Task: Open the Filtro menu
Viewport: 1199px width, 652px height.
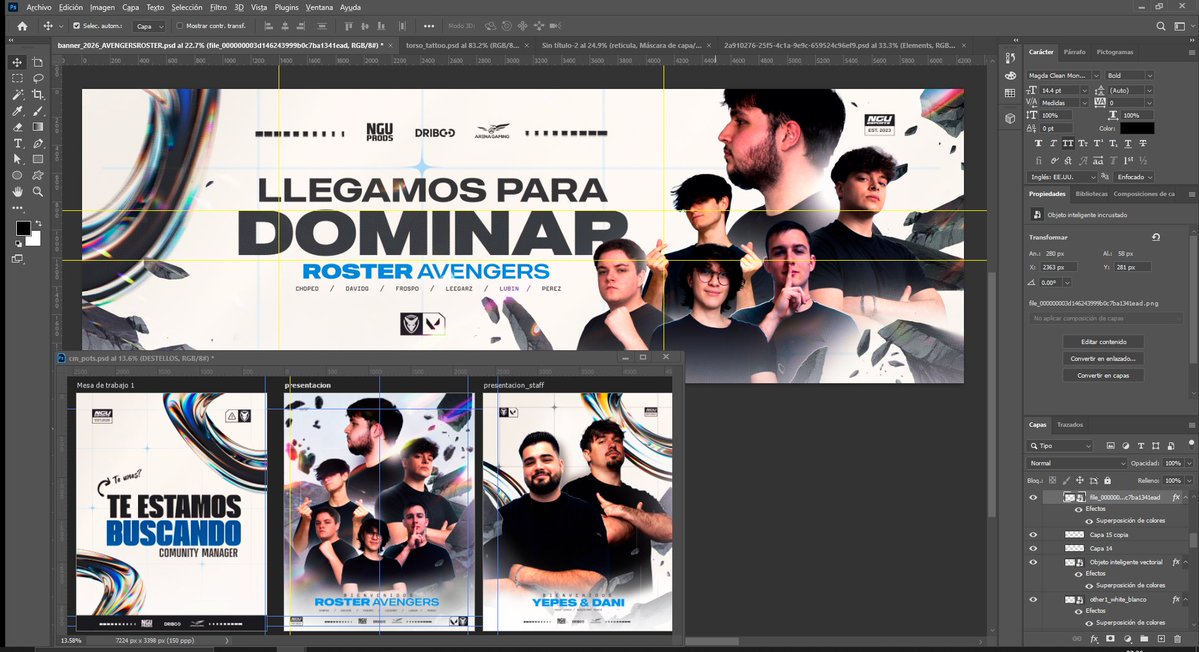Action: tap(218, 7)
